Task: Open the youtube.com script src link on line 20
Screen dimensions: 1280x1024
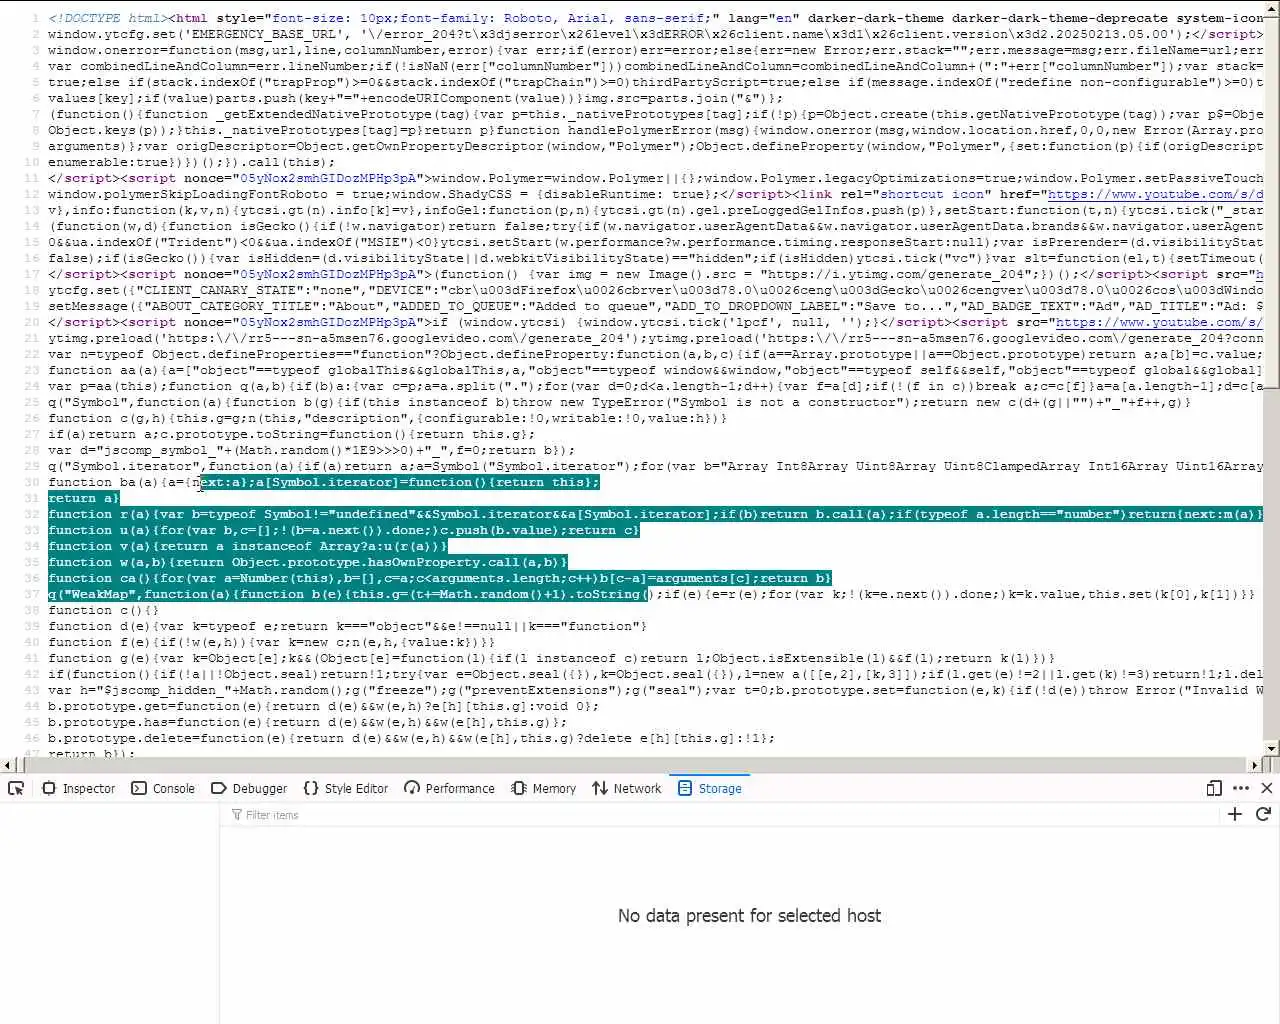Action: pos(1159,322)
